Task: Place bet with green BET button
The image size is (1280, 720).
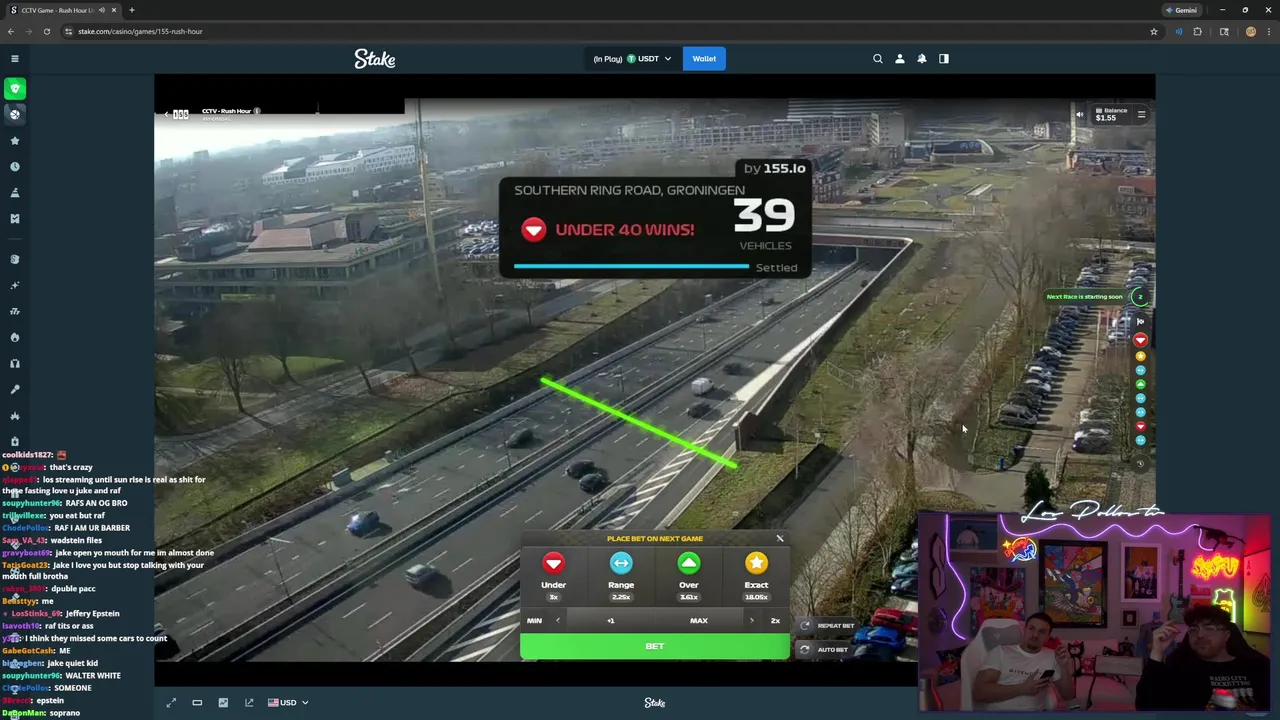Action: pyautogui.click(x=654, y=646)
